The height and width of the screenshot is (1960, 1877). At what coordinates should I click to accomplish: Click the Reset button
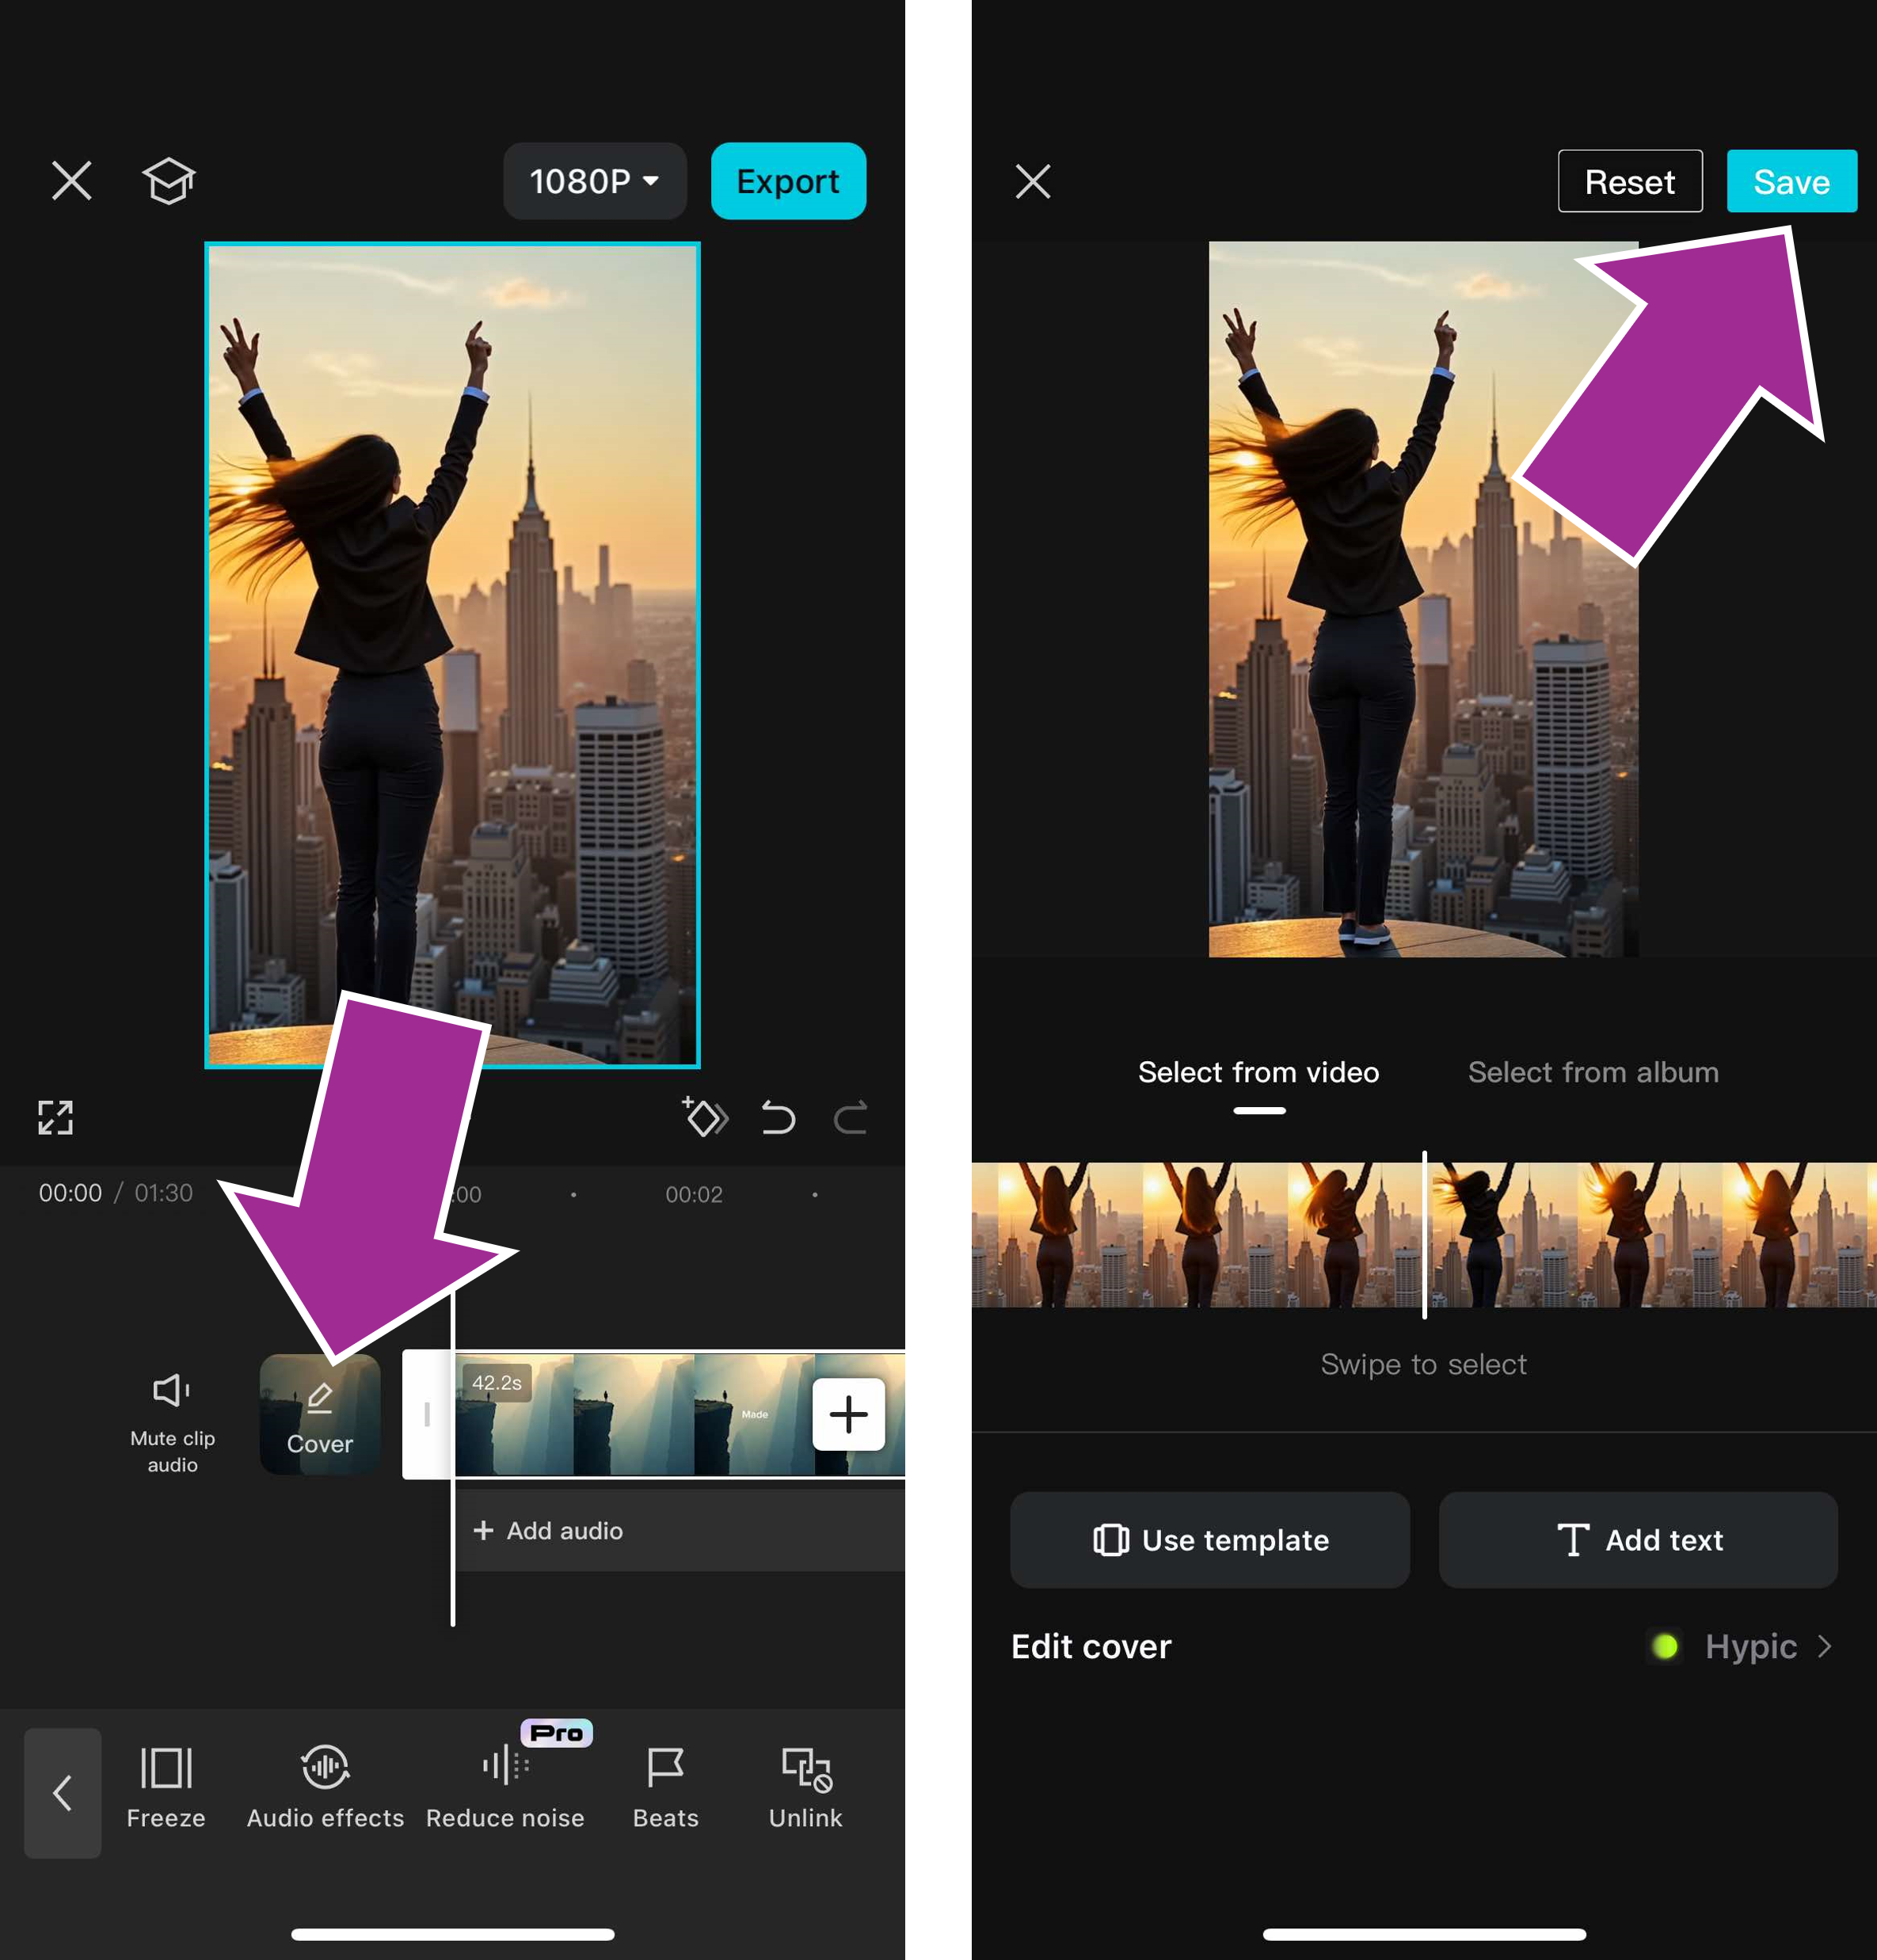1629,181
